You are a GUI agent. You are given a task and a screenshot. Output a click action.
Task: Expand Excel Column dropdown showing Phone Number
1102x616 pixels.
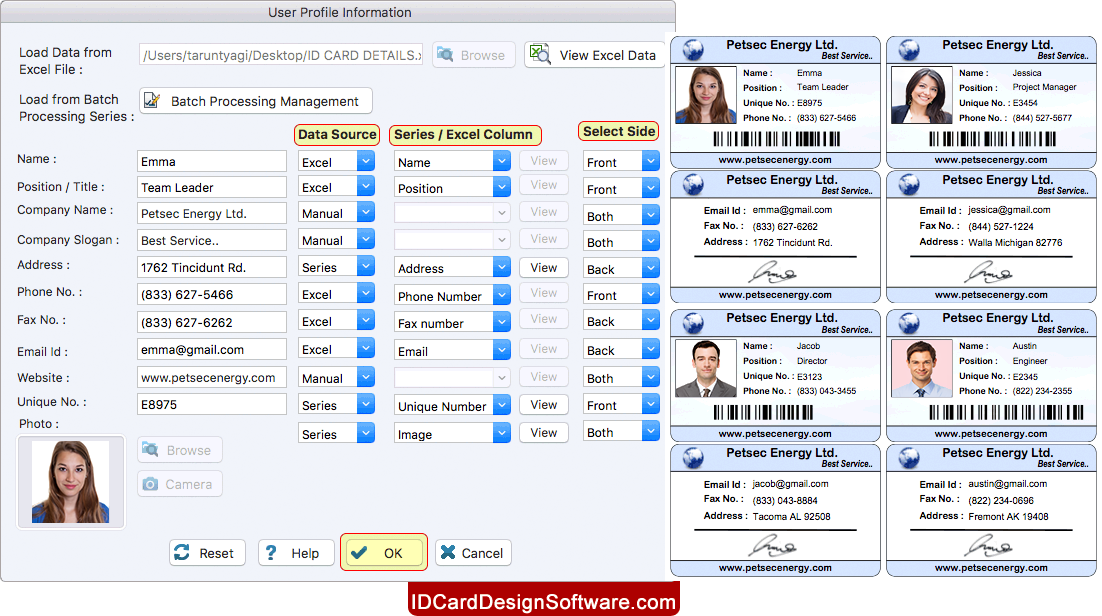point(501,295)
